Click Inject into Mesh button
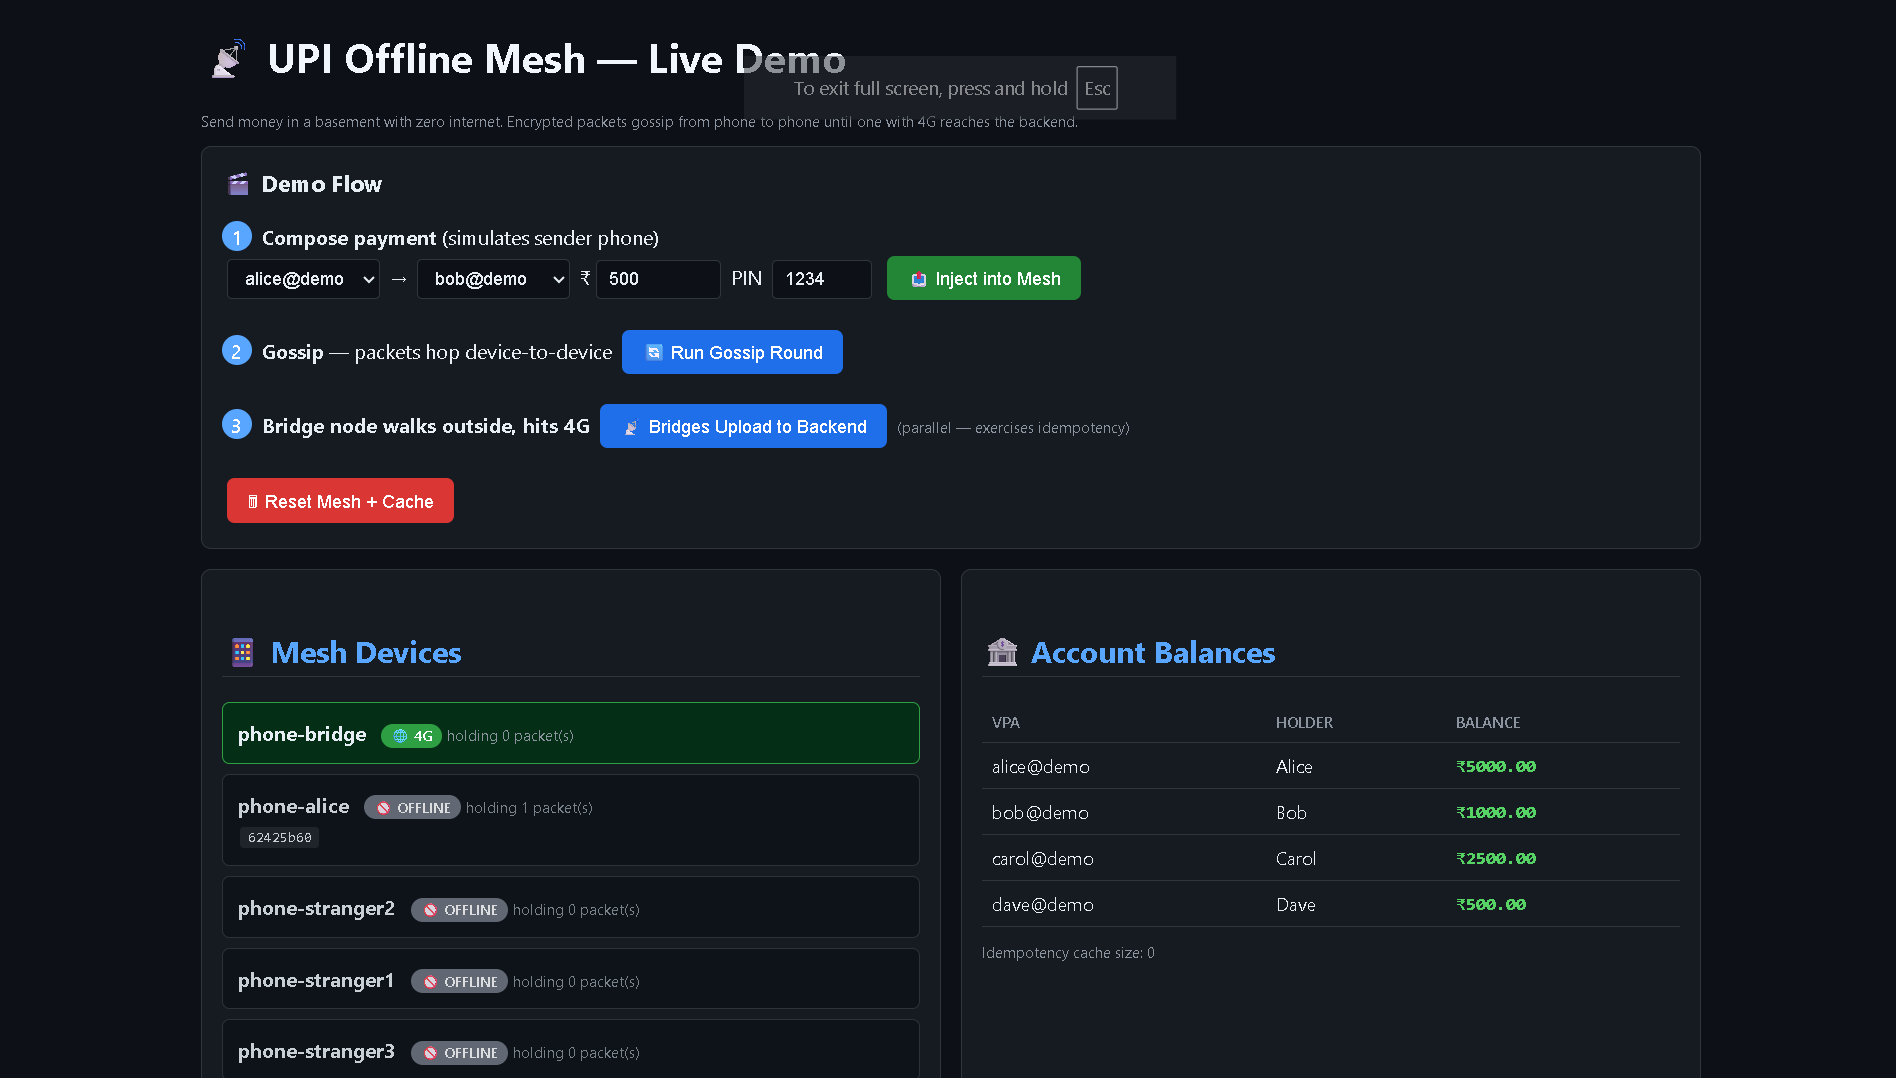This screenshot has height=1078, width=1896. (984, 278)
